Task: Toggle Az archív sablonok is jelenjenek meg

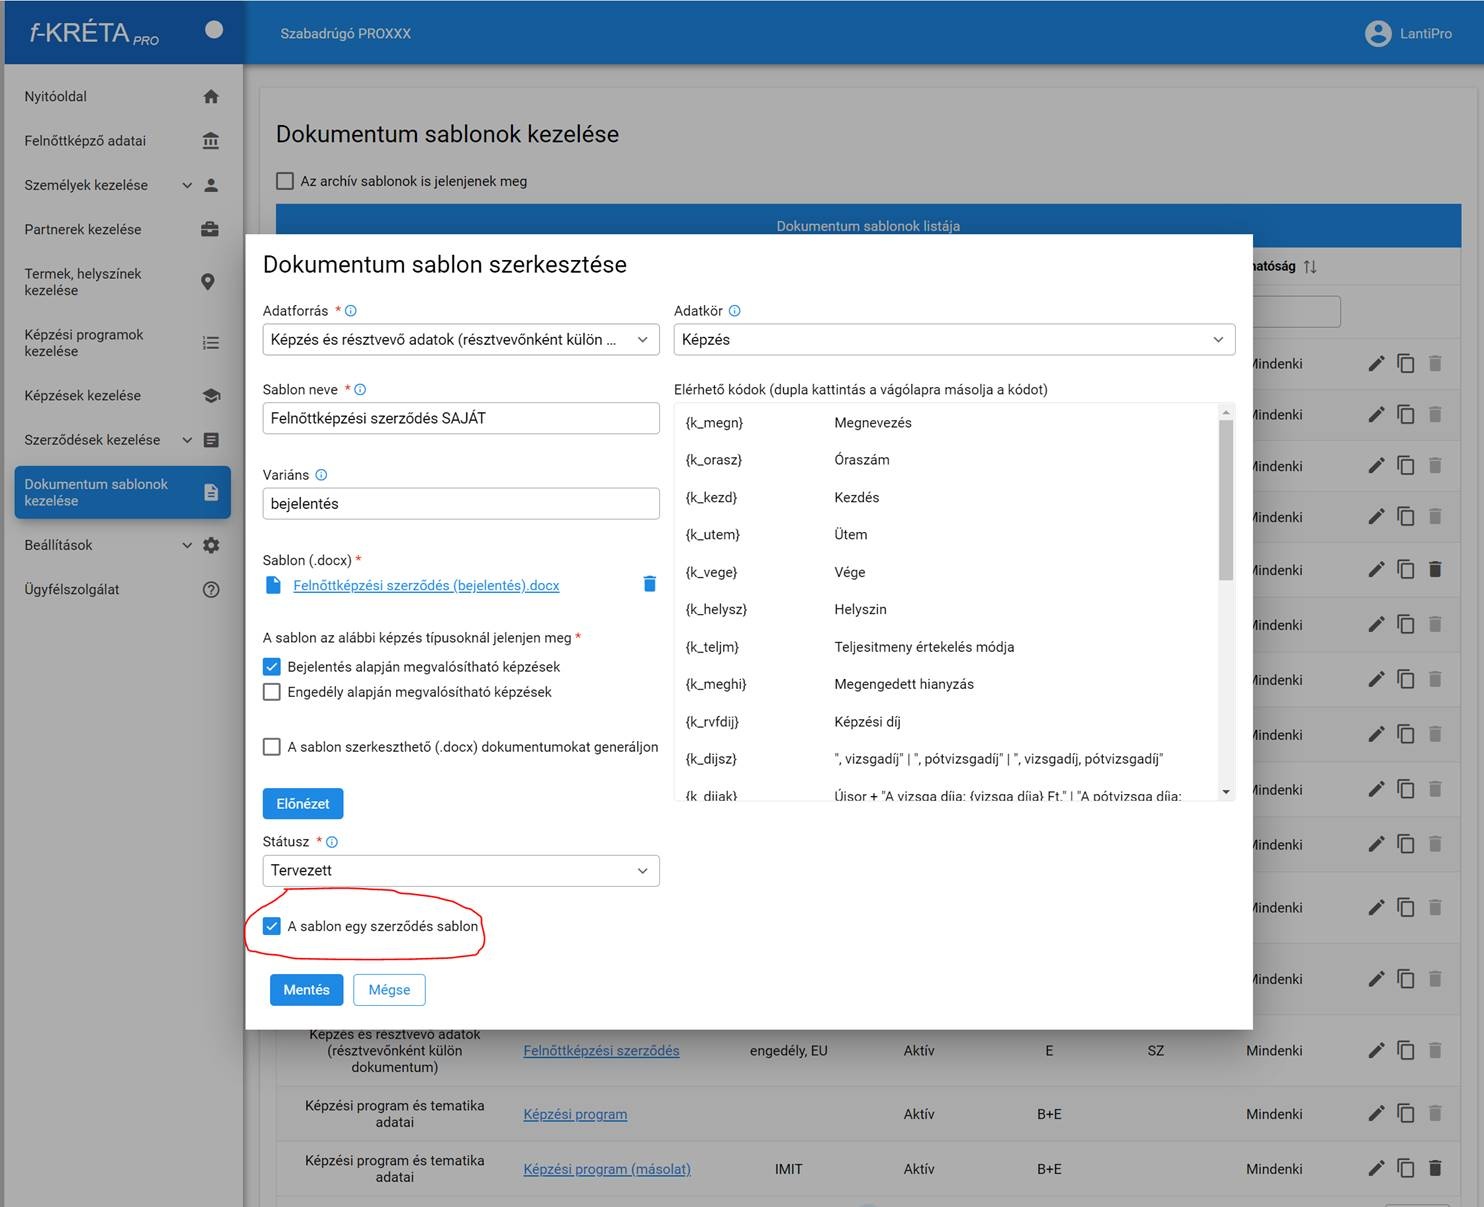Action: click(285, 181)
